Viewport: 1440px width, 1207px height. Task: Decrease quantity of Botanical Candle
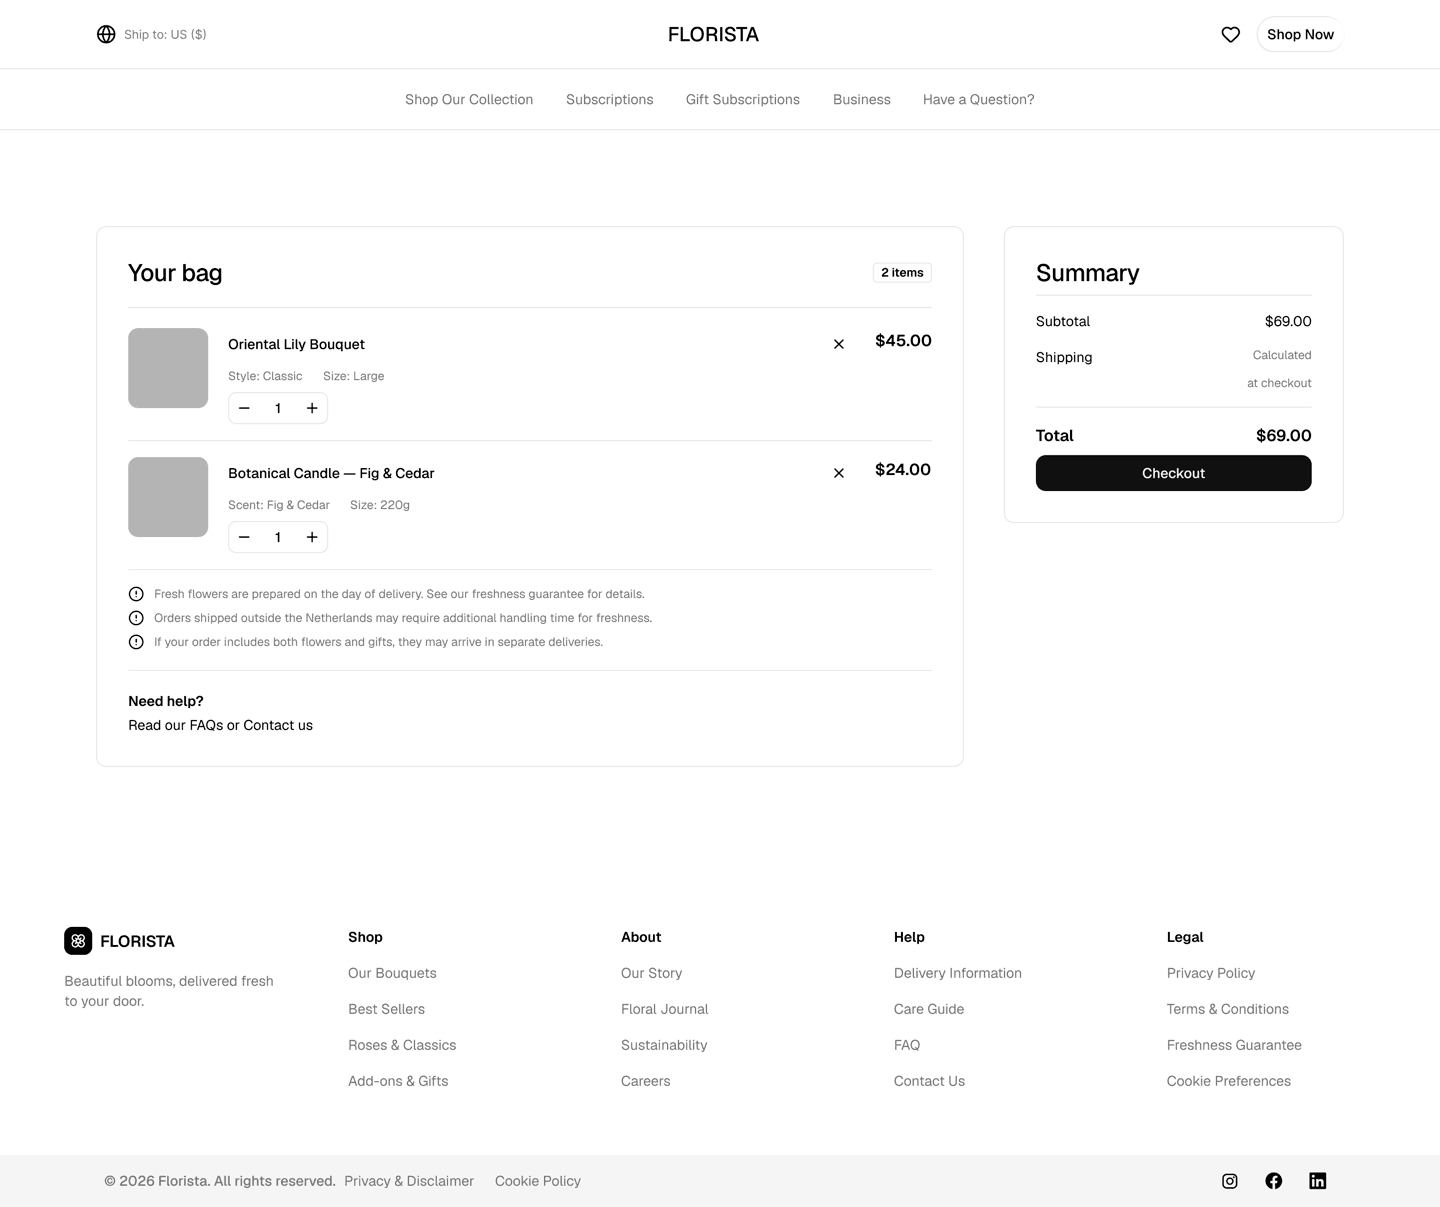click(244, 537)
